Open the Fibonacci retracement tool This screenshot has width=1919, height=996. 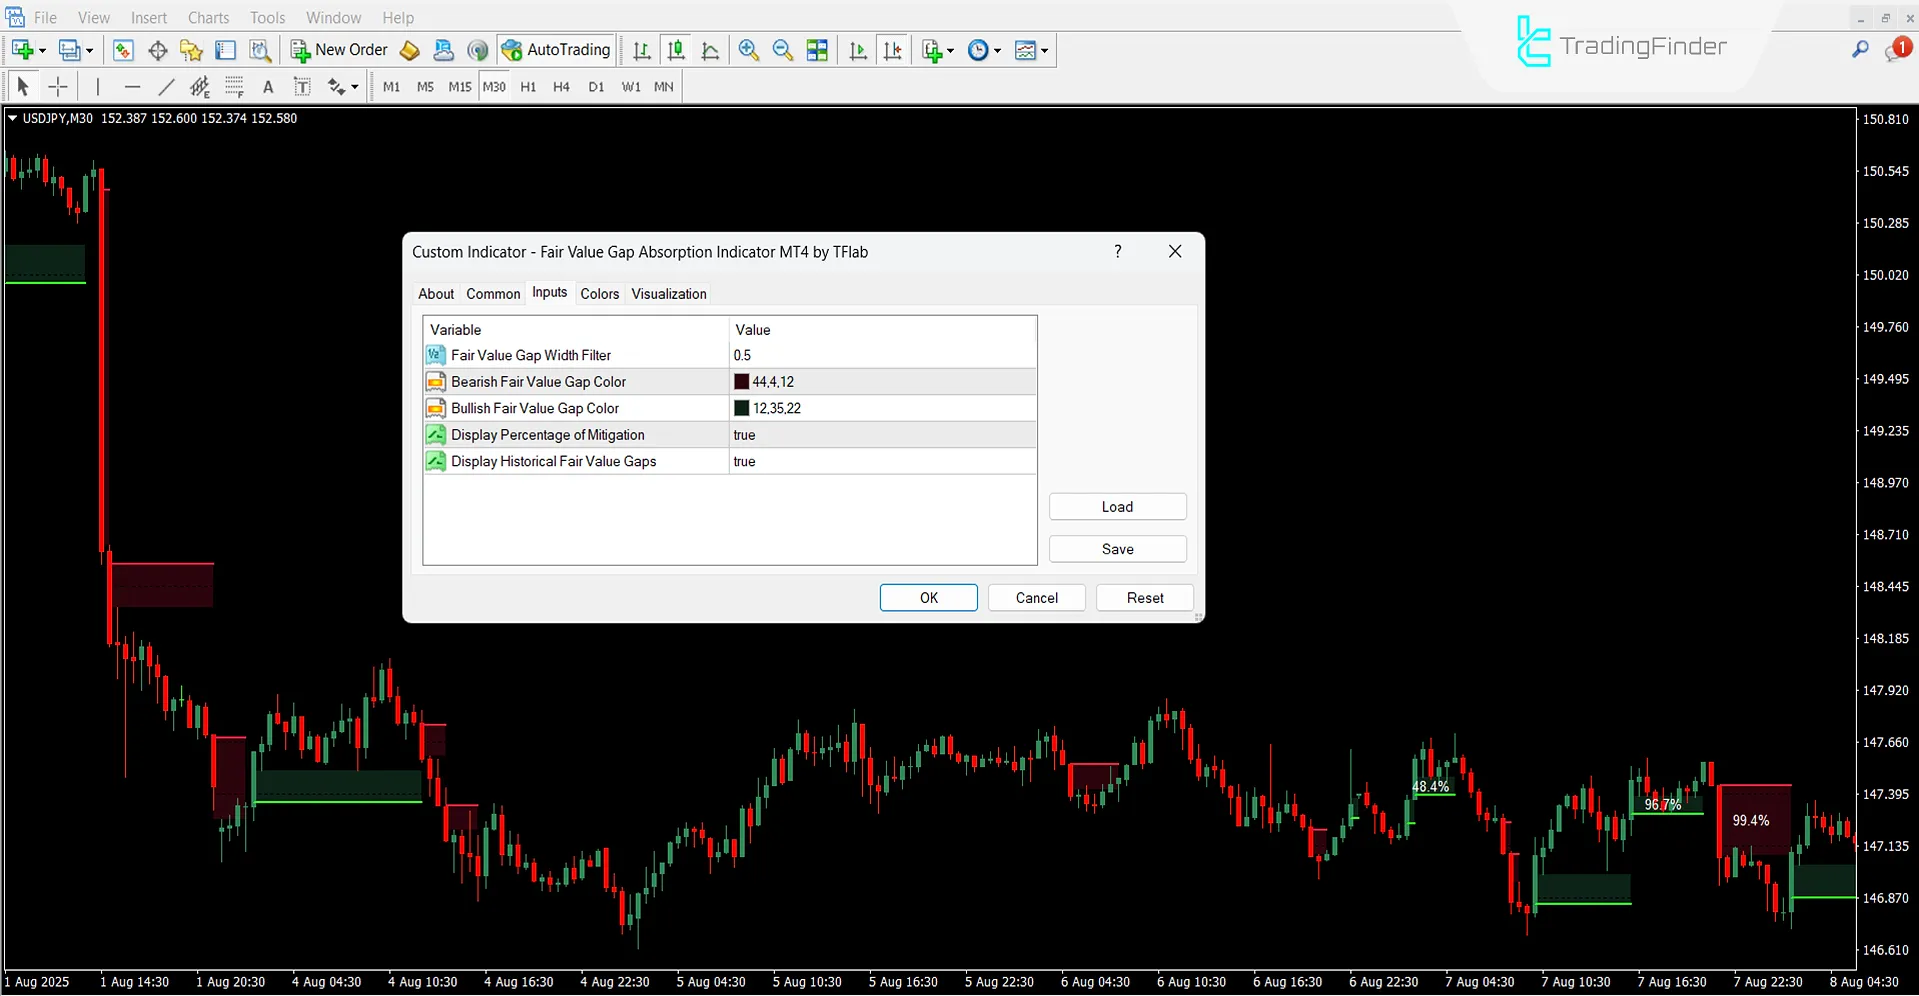199,87
